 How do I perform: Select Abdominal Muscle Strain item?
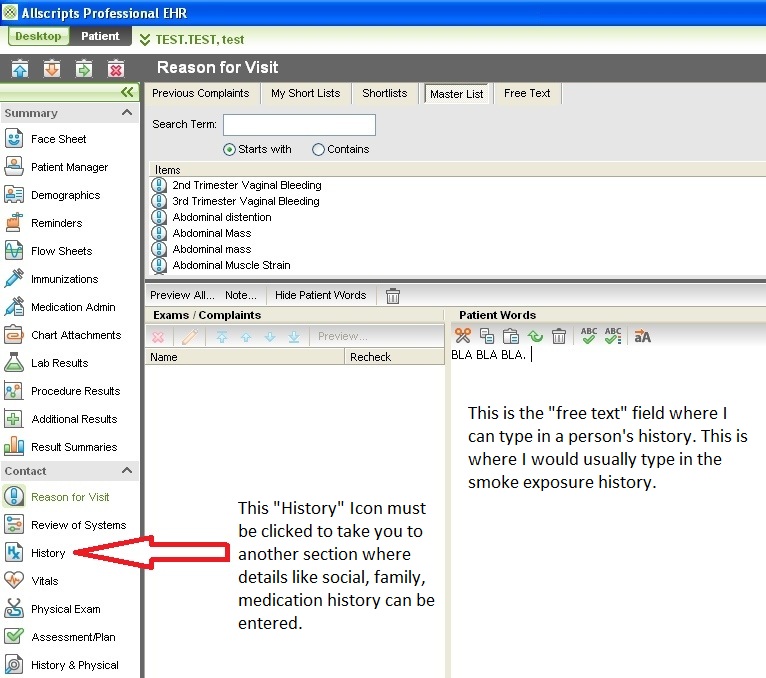(232, 265)
